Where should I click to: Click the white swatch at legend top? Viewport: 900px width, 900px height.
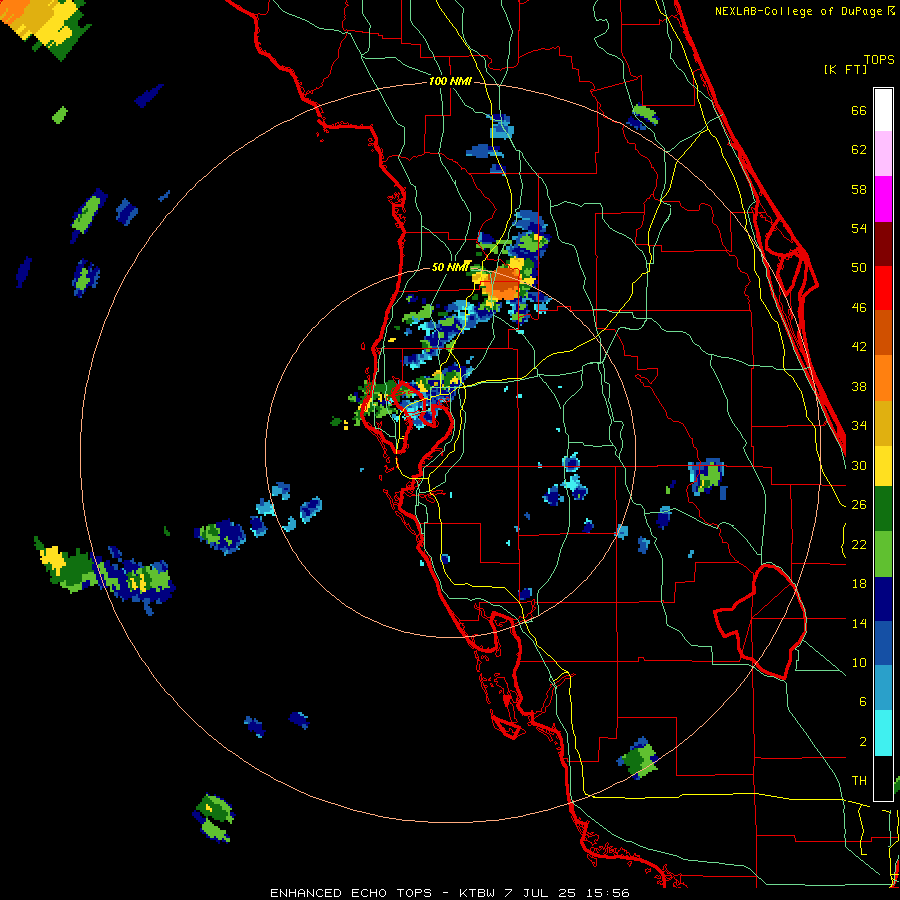[x=883, y=110]
